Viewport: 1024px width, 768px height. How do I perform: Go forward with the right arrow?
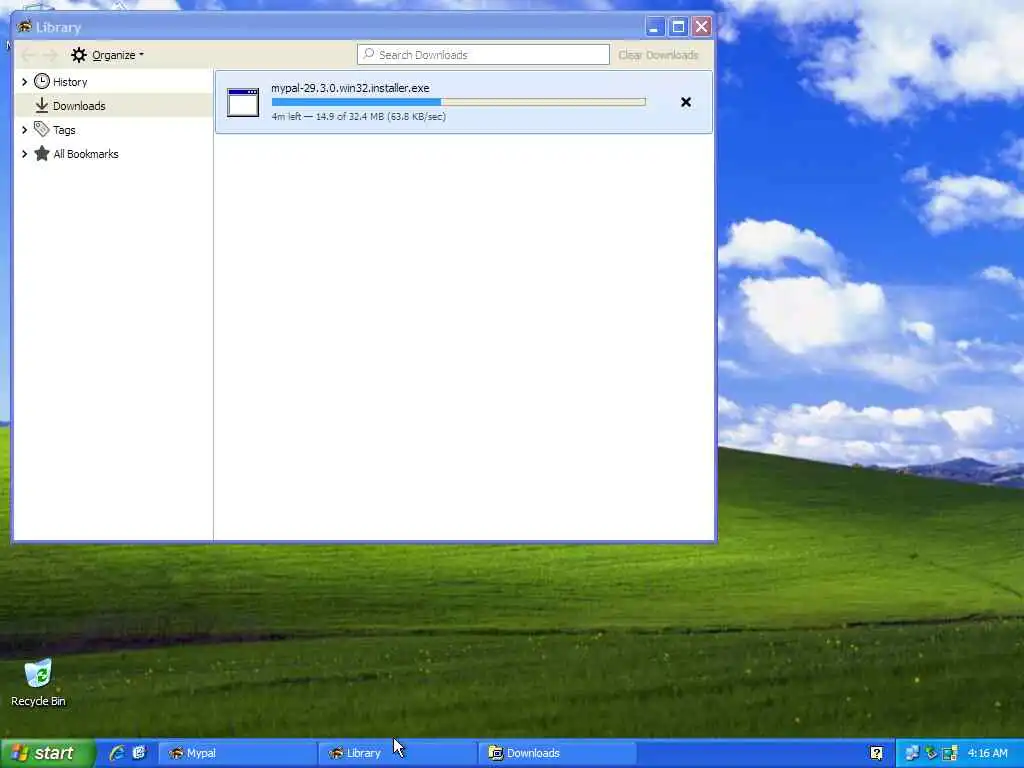(51, 55)
